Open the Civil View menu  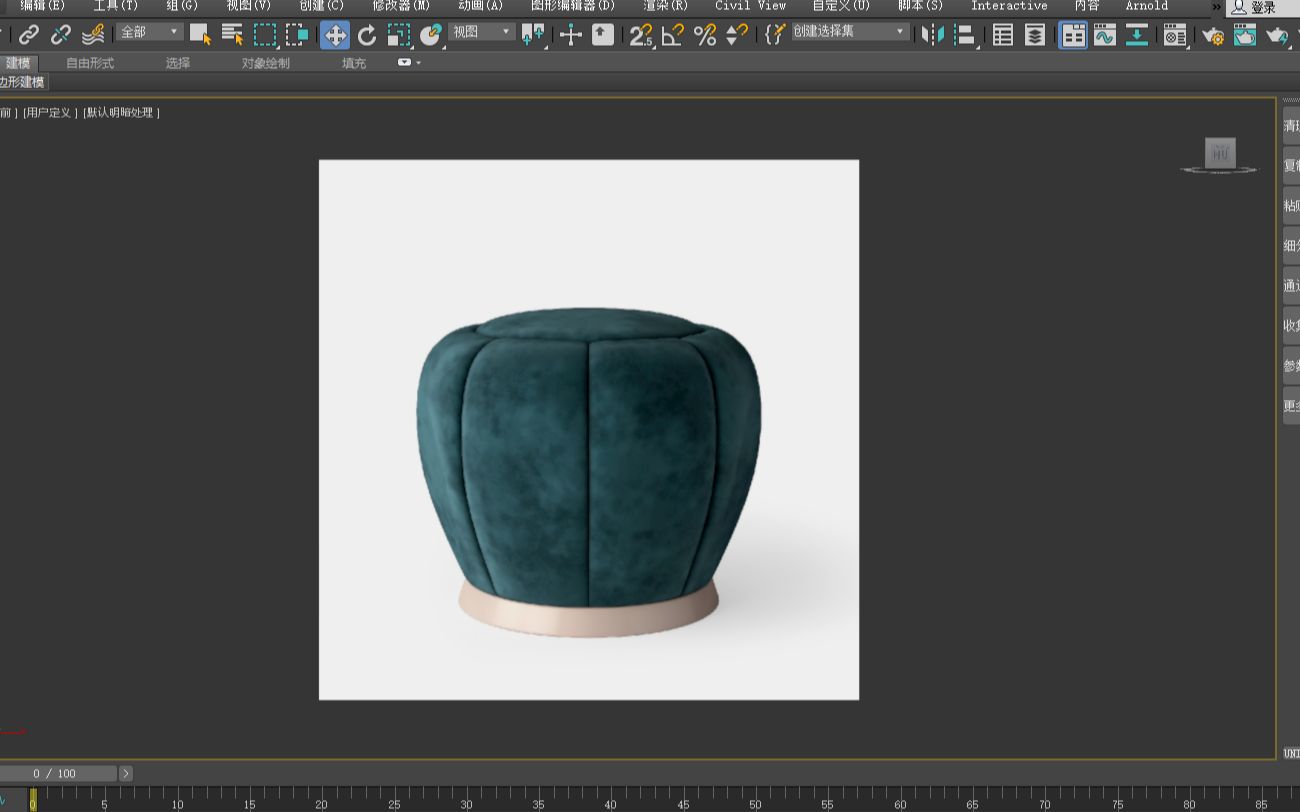(x=750, y=6)
